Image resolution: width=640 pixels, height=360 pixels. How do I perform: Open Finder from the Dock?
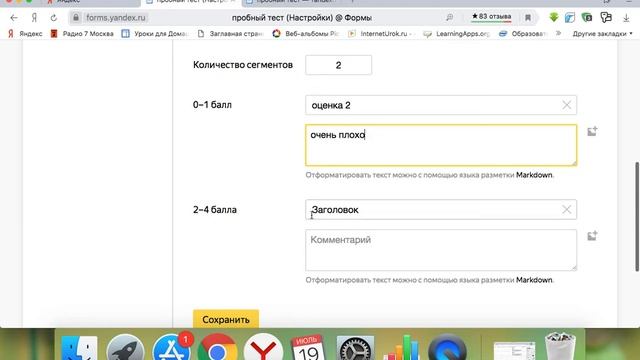[x=79, y=347]
